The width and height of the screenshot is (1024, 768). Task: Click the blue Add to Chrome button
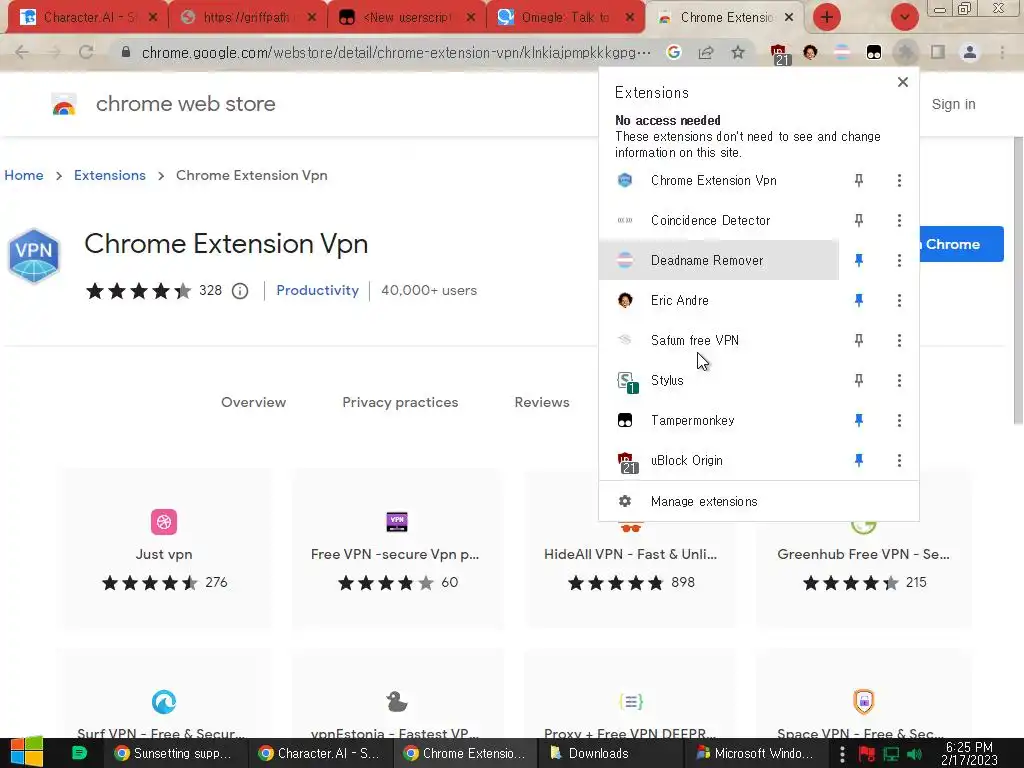pyautogui.click(x=961, y=244)
